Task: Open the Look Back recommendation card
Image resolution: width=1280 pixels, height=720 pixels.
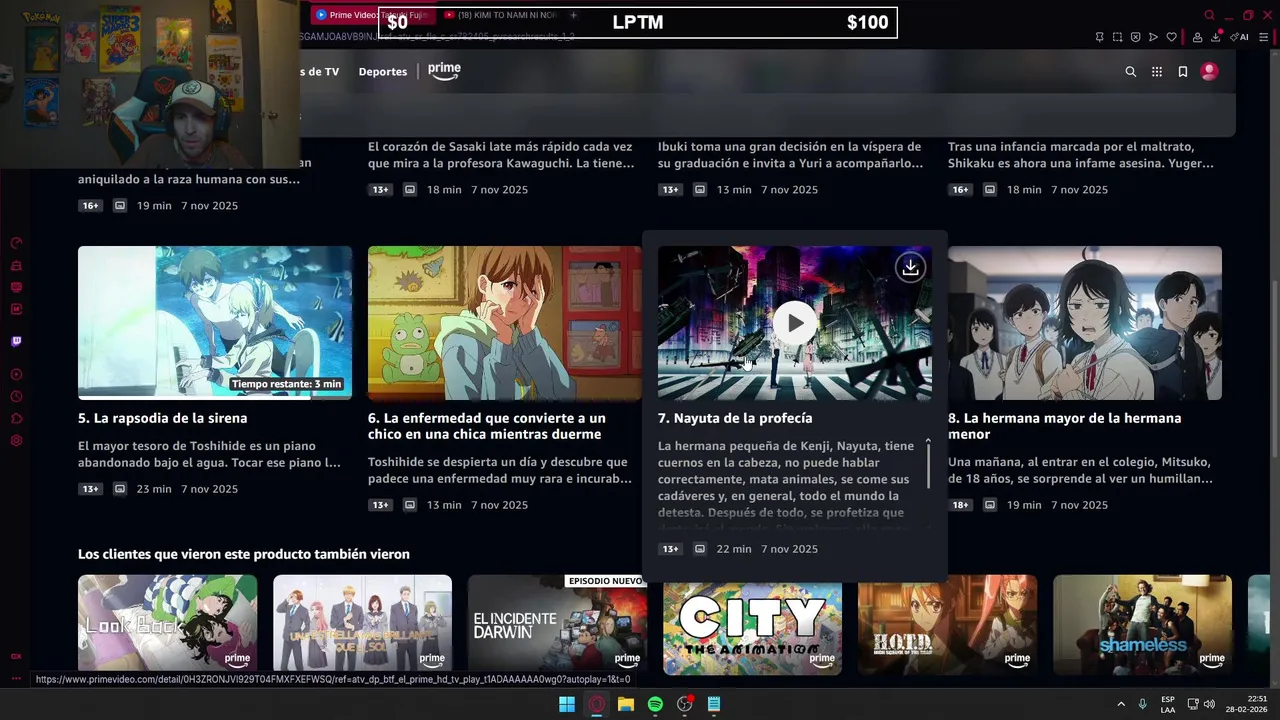Action: (167, 625)
